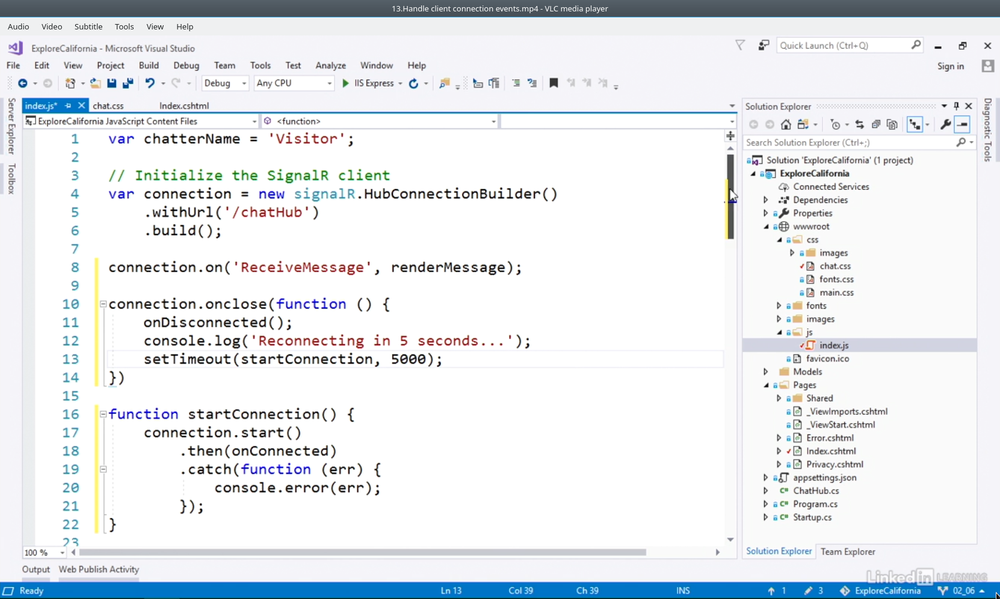Select ChatHub.cs in Solution Explorer
The image size is (1000, 599).
click(x=816, y=491)
